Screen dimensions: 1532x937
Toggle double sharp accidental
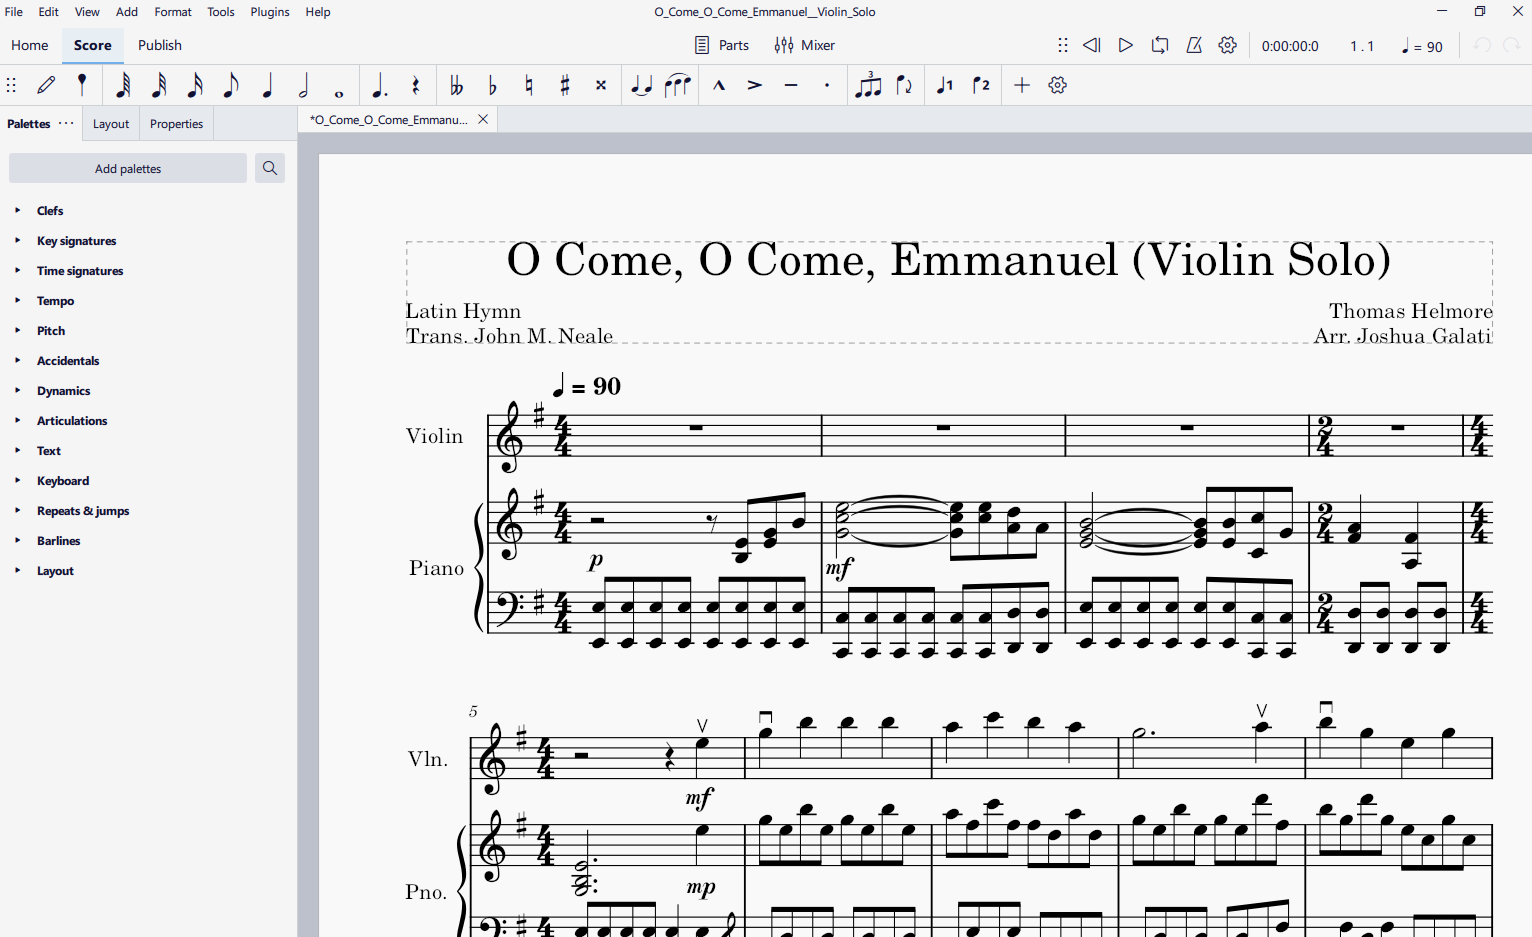point(601,85)
